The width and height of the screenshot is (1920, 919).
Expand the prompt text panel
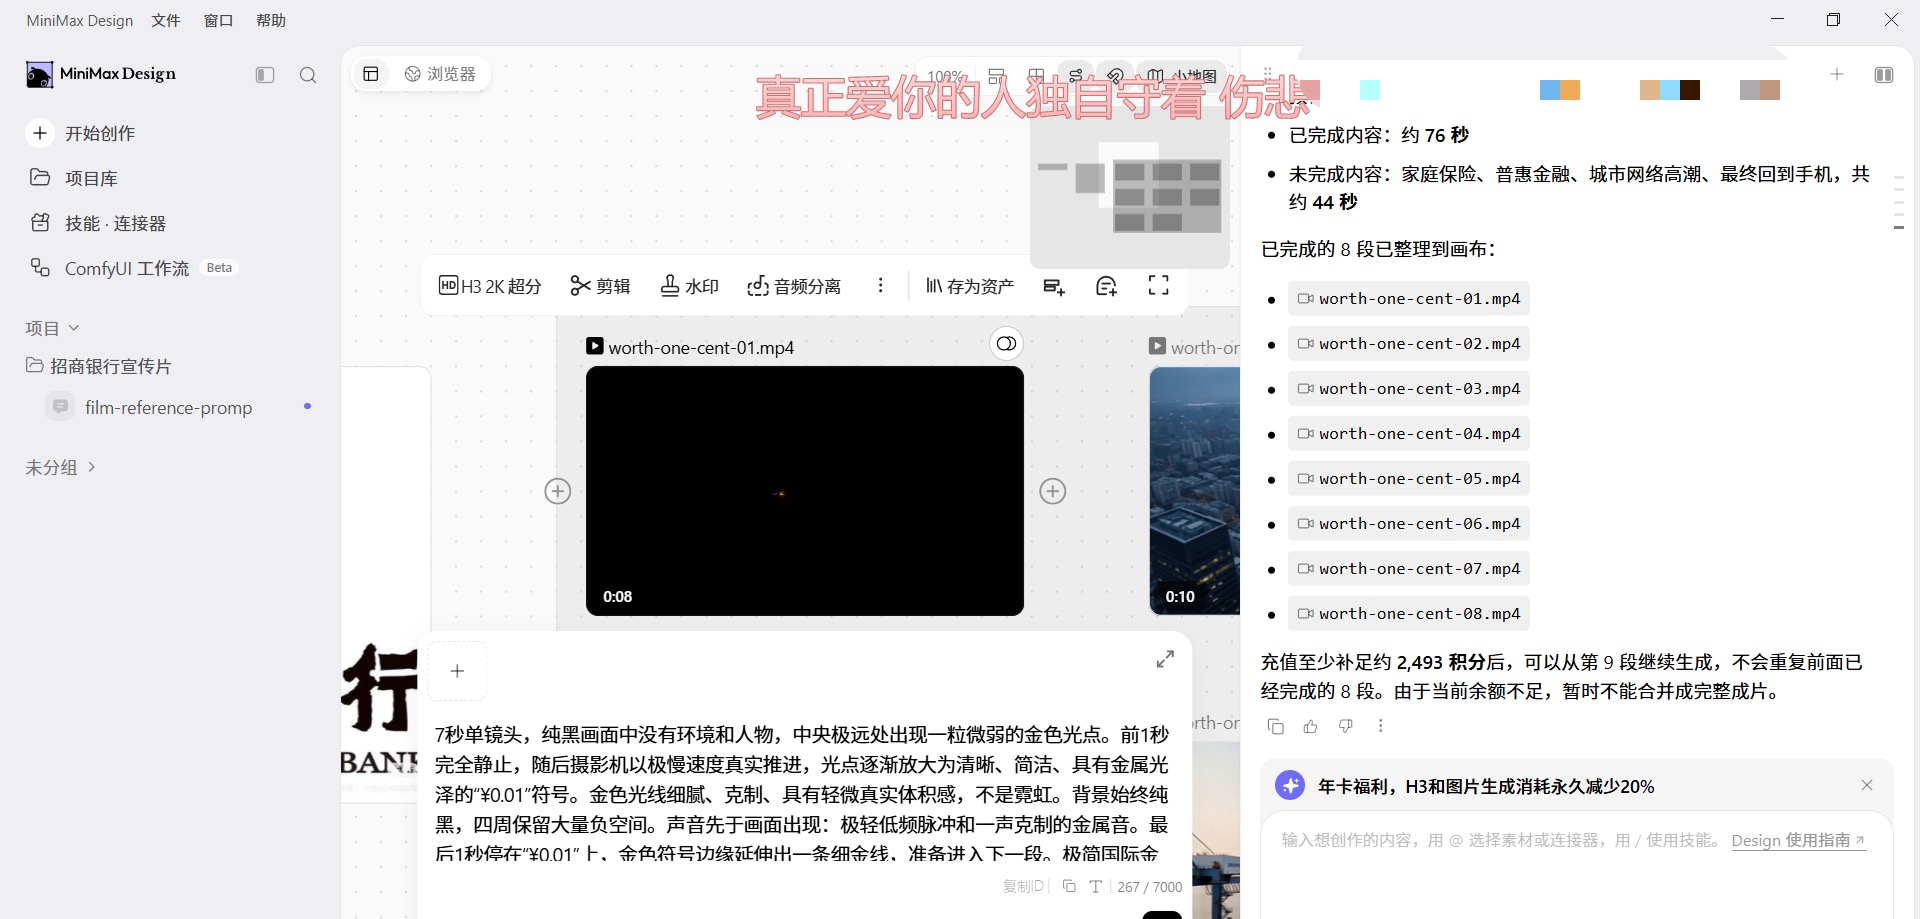coord(1165,660)
